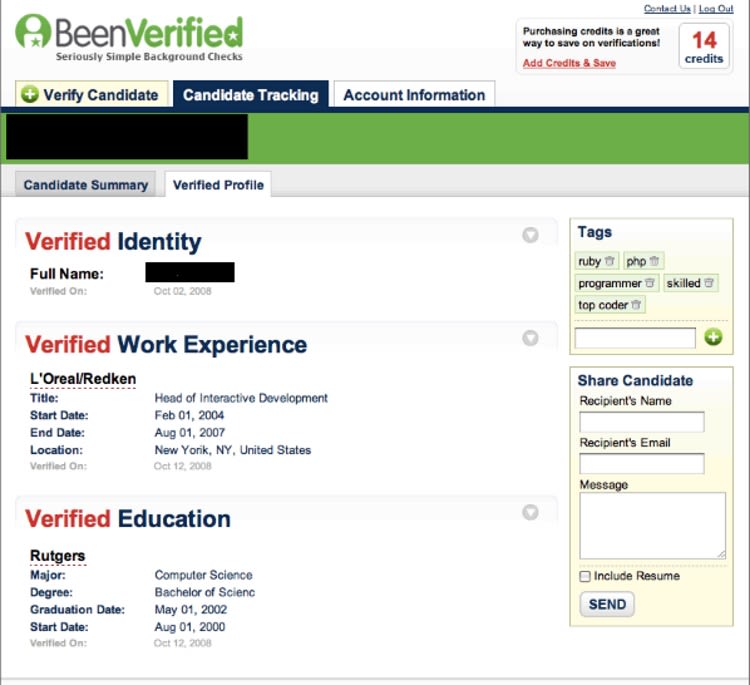Click the Aug 01, 2007 end date
This screenshot has height=685, width=750.
(189, 432)
